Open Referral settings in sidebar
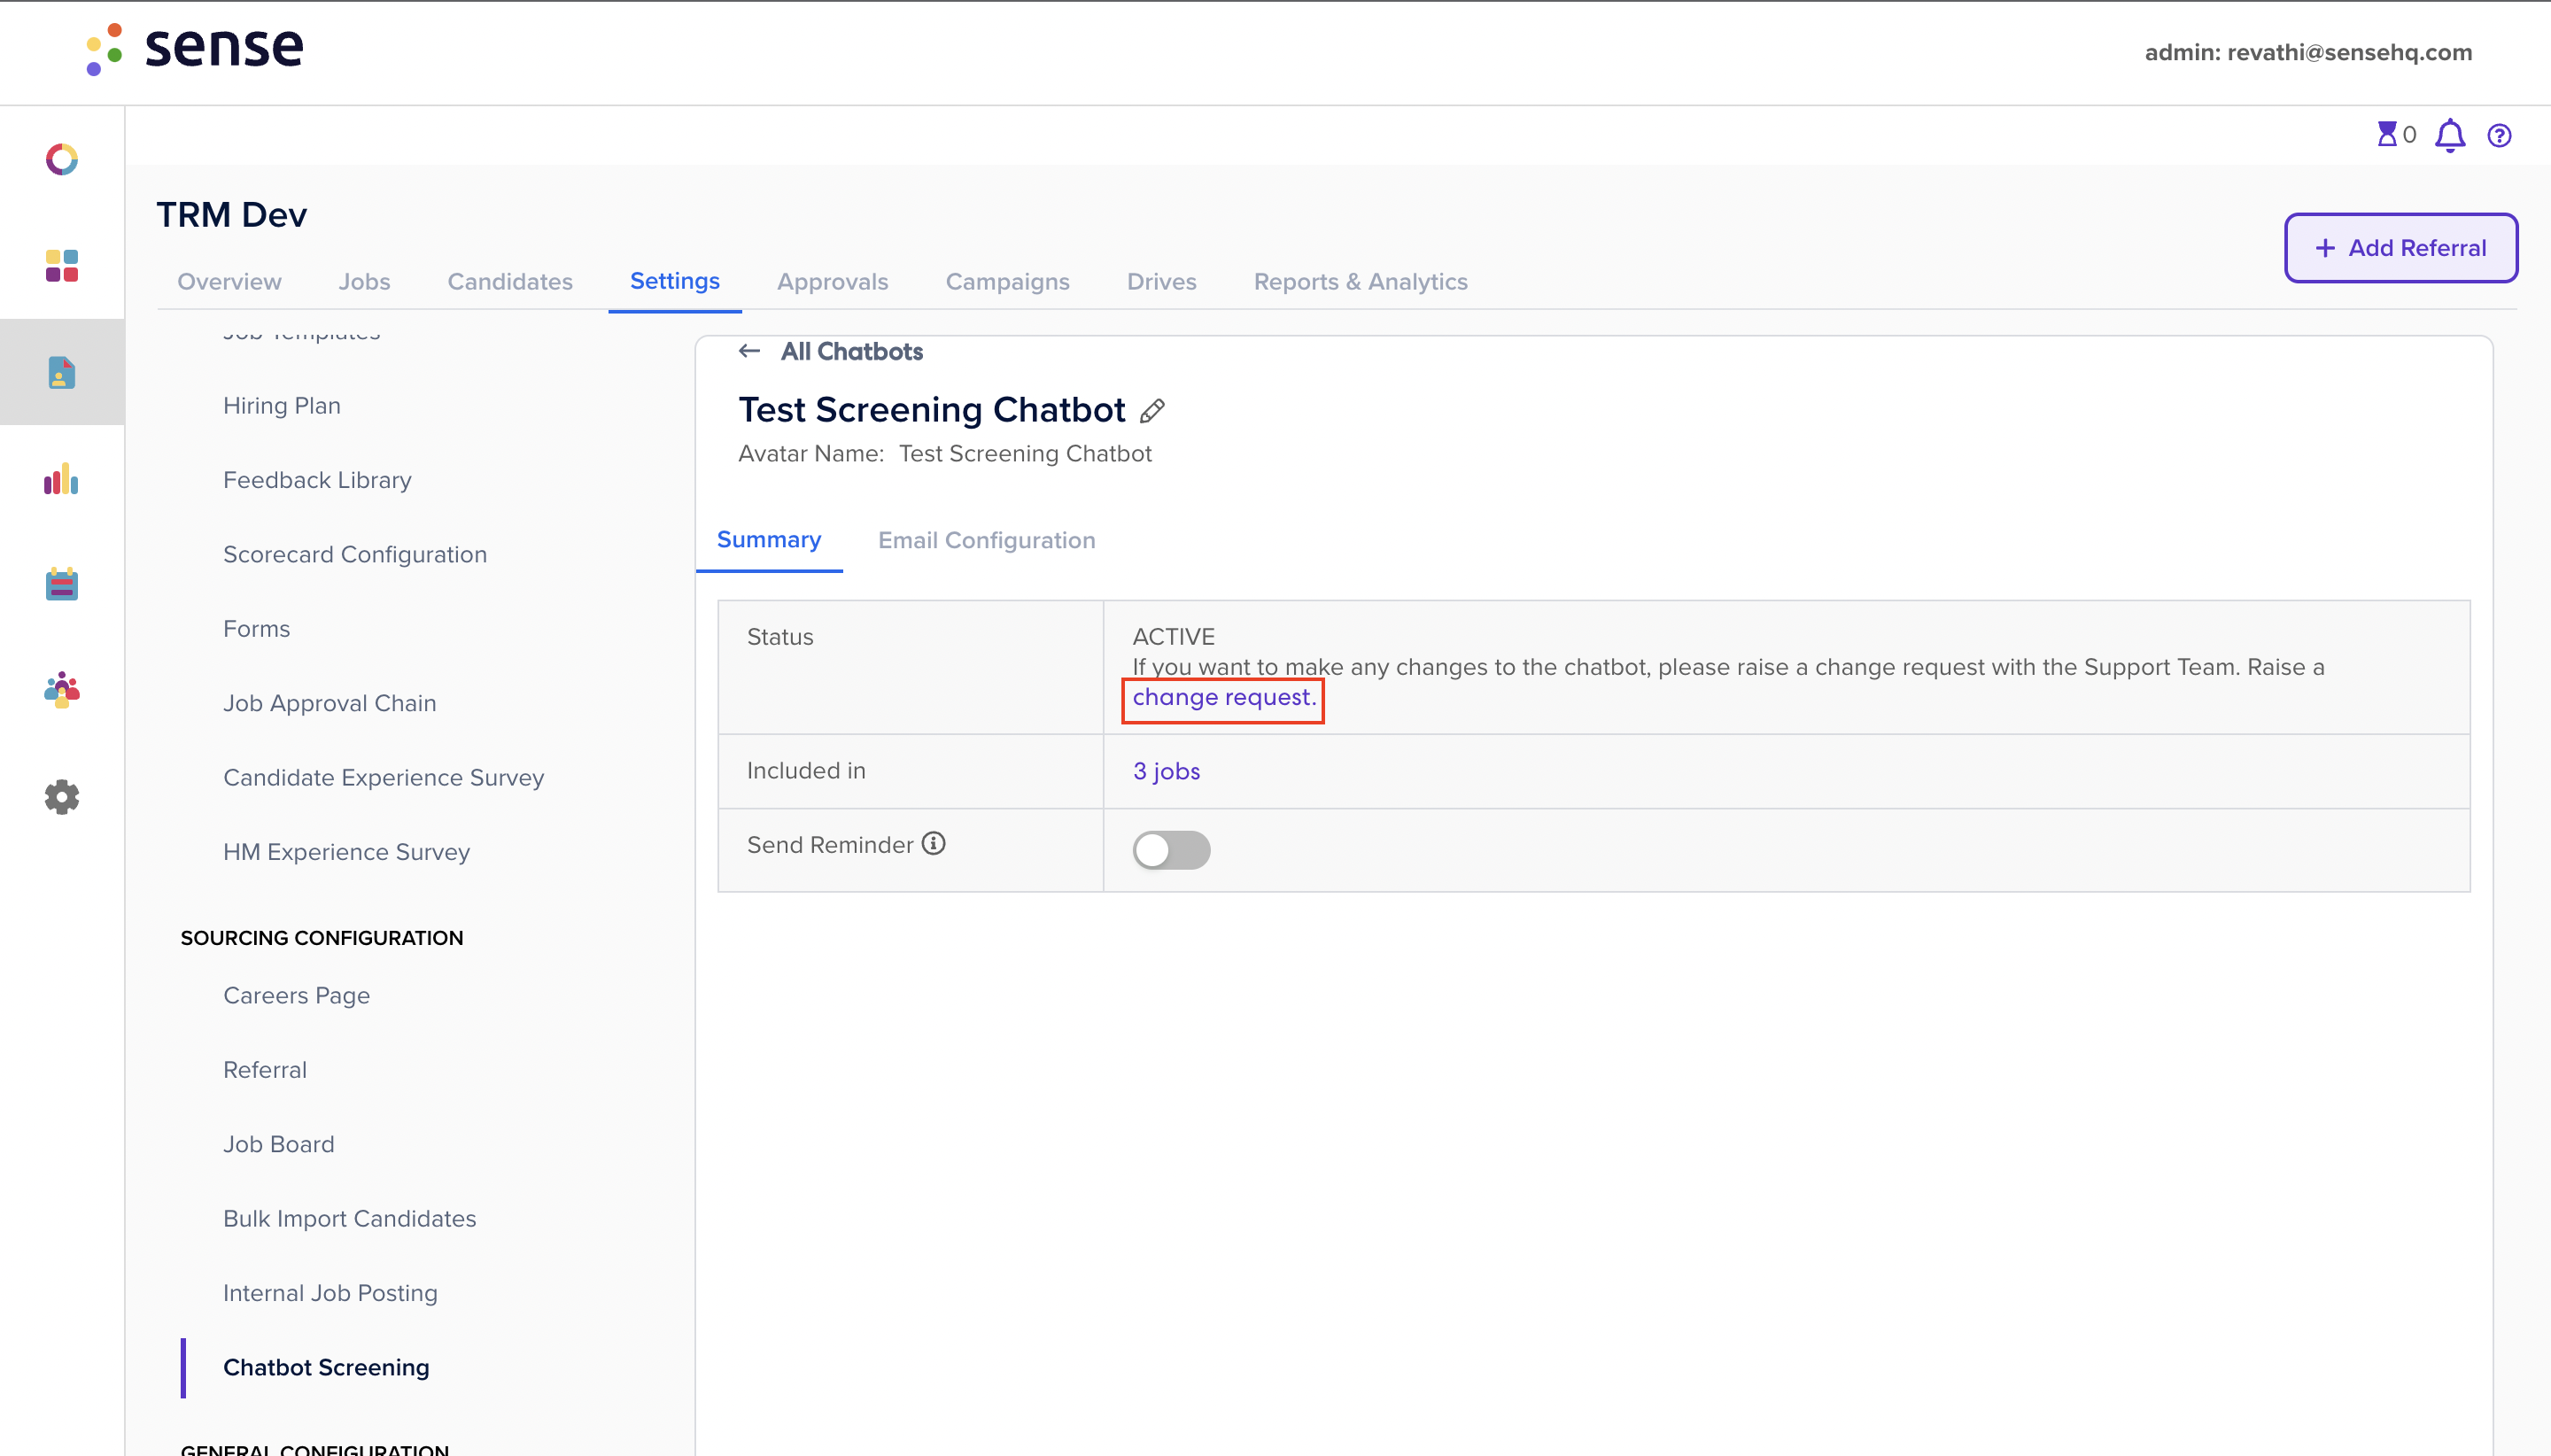Screen dimensions: 2551x1456 pos(265,1070)
